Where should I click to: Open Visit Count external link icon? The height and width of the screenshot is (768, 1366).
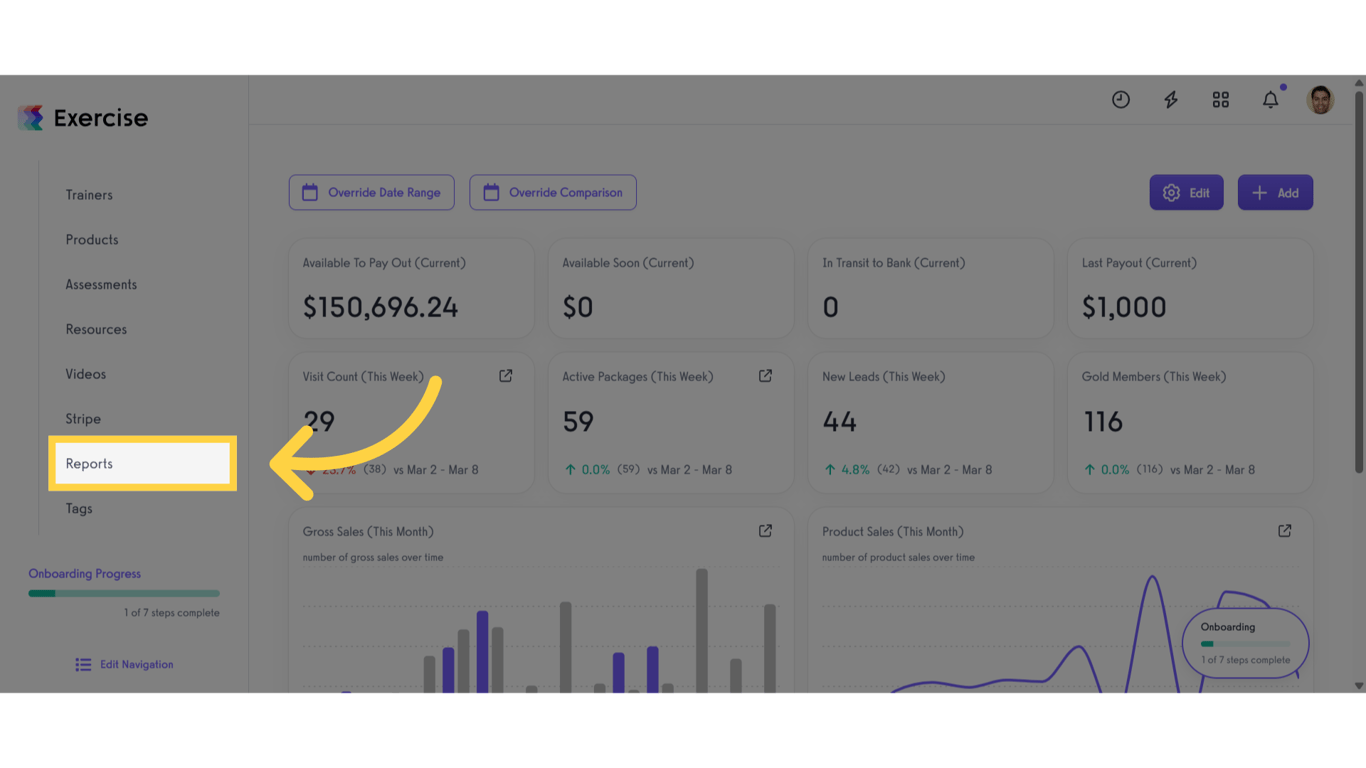(506, 376)
